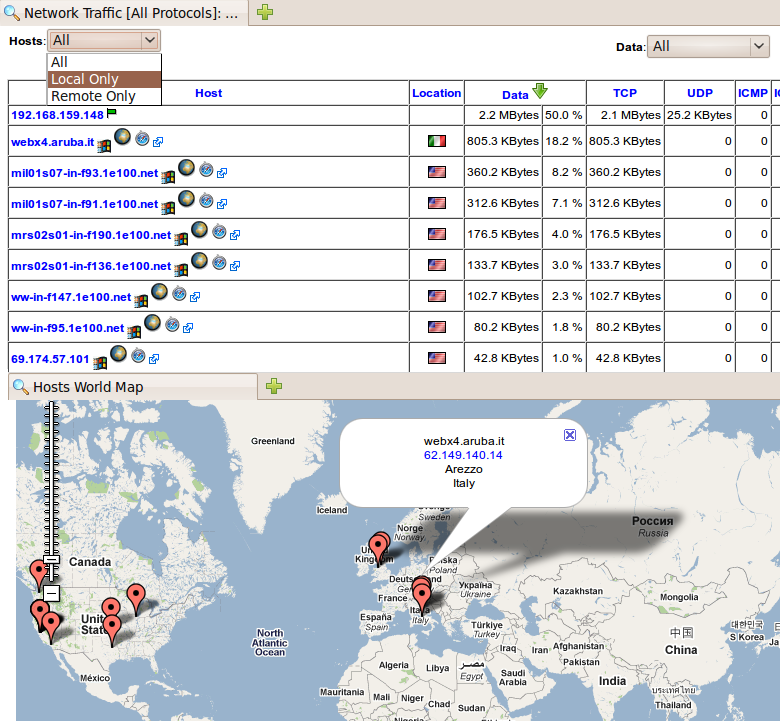Image resolution: width=780 pixels, height=721 pixels.
Task: Click the 50.0 % cell for 192.168.159.148
Action: [564, 115]
